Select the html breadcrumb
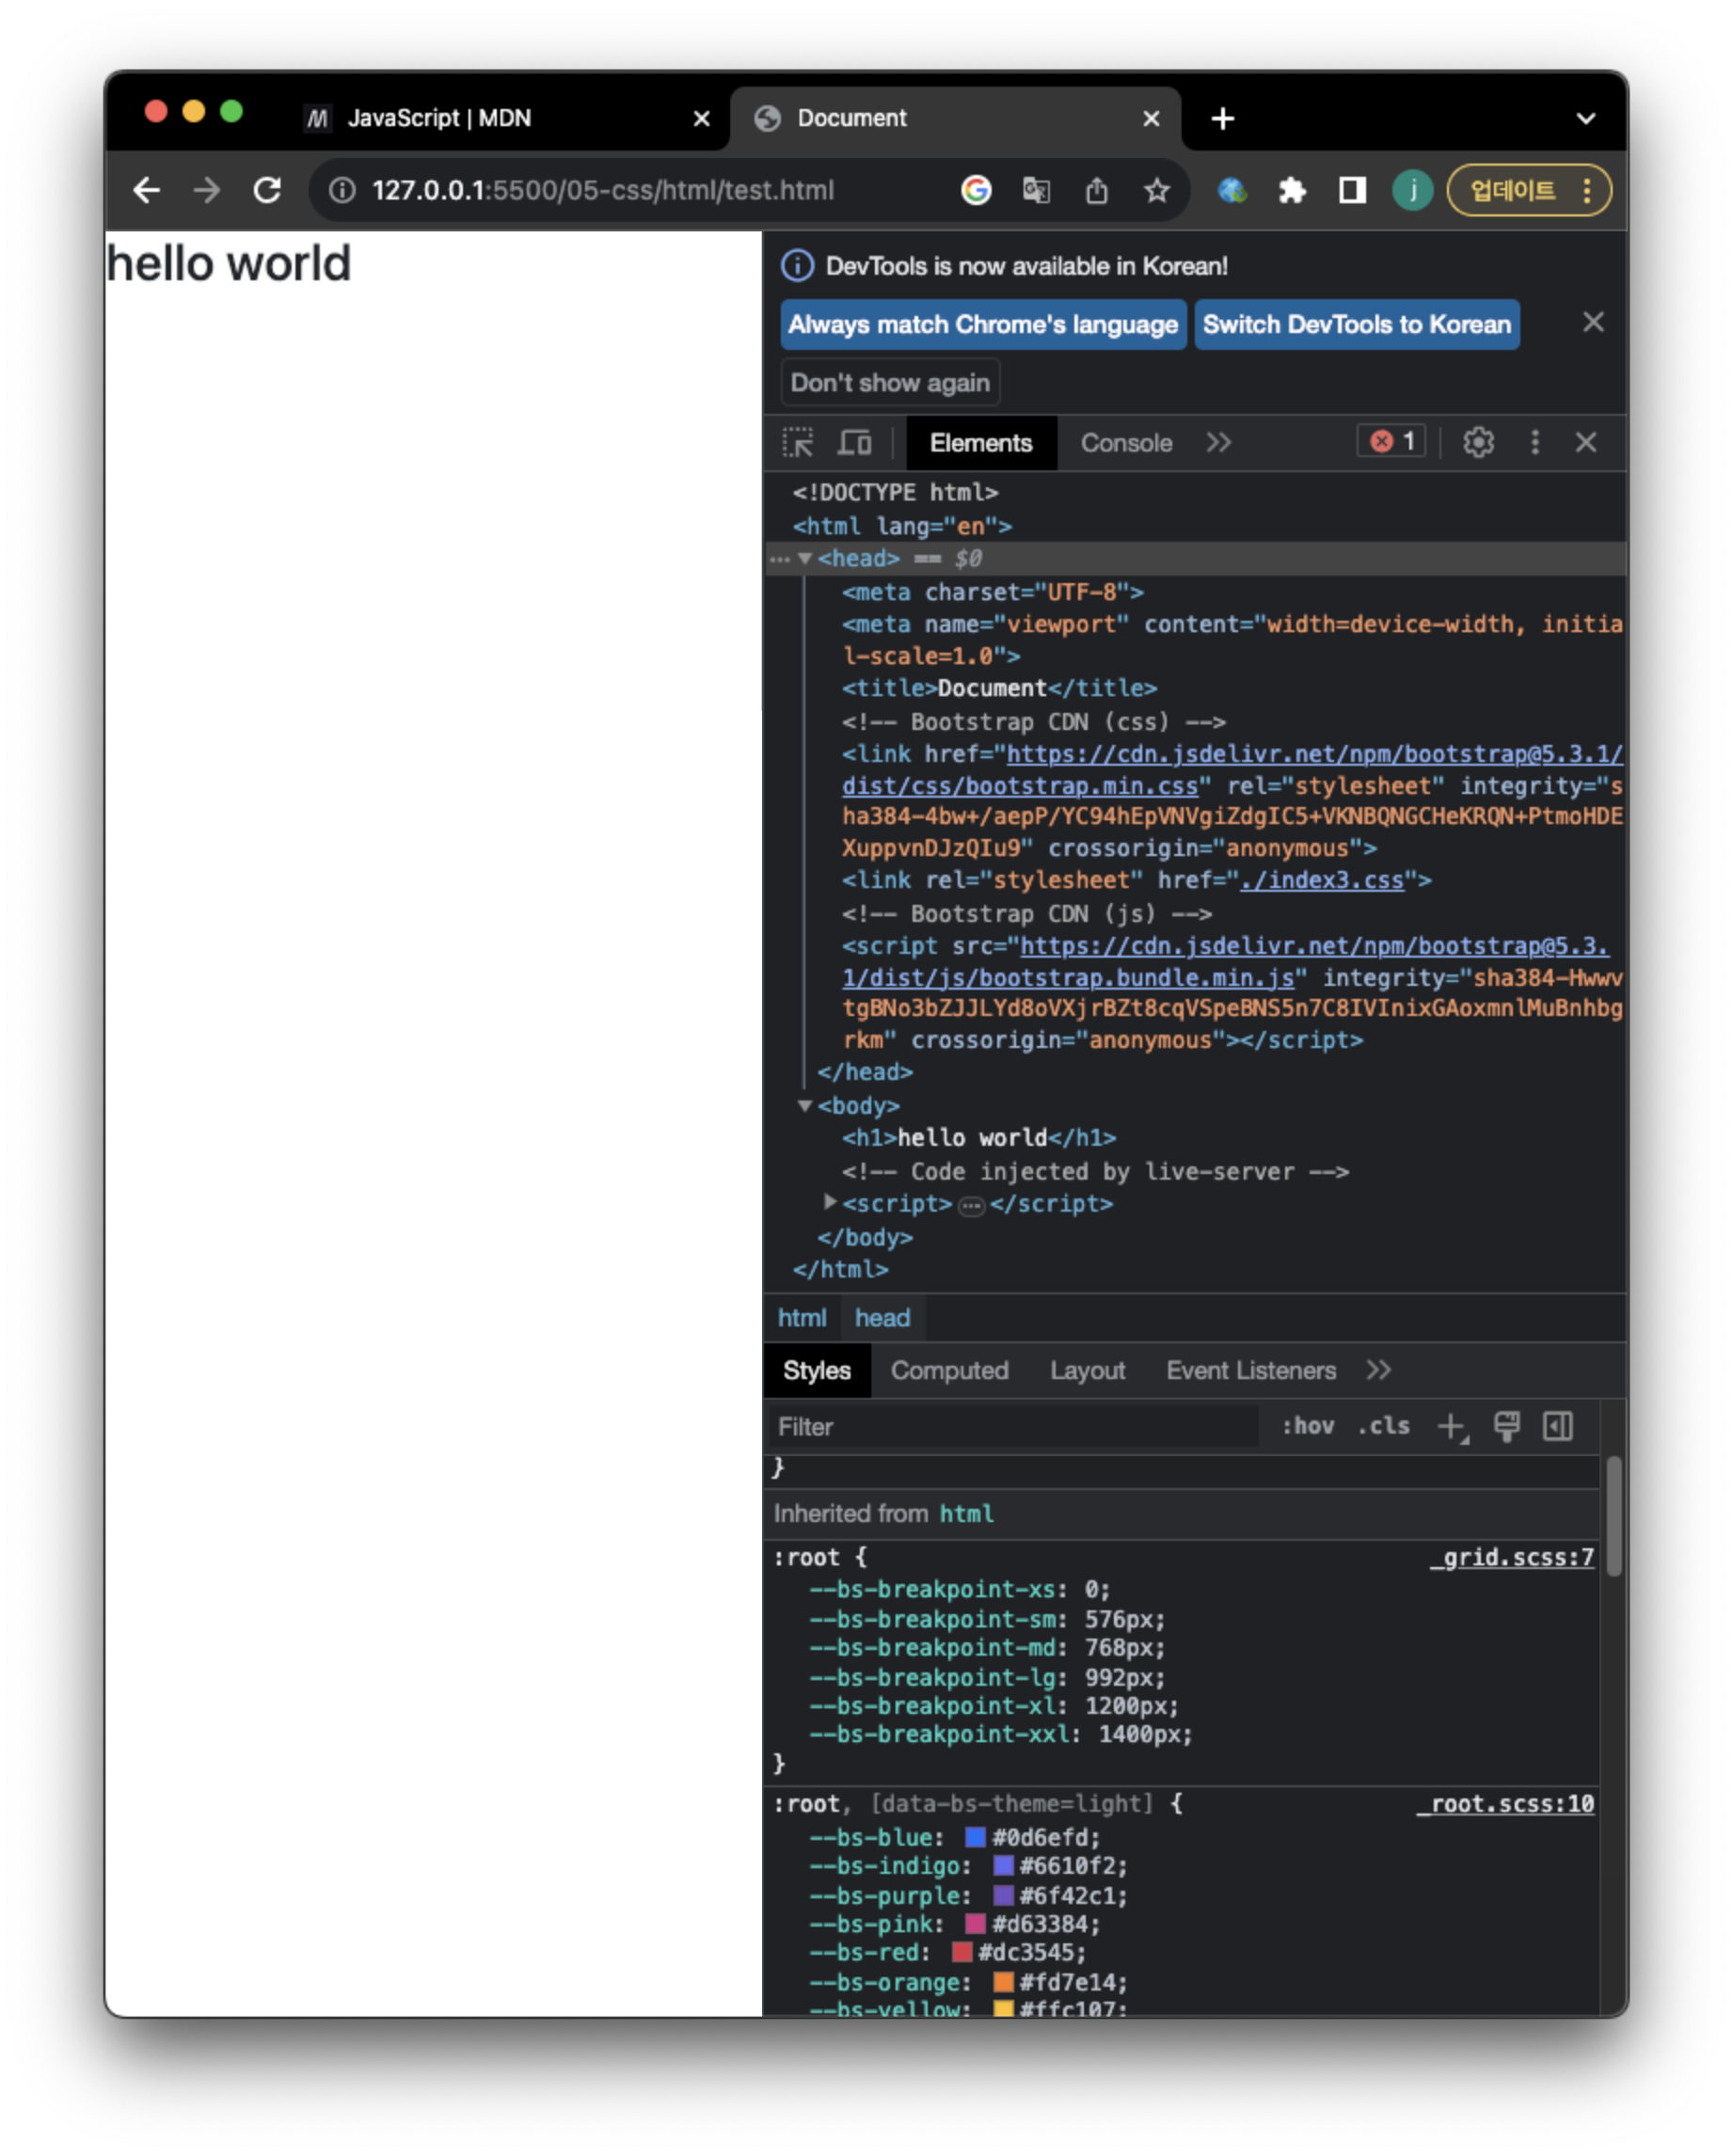The width and height of the screenshot is (1733, 2156). pos(801,1317)
